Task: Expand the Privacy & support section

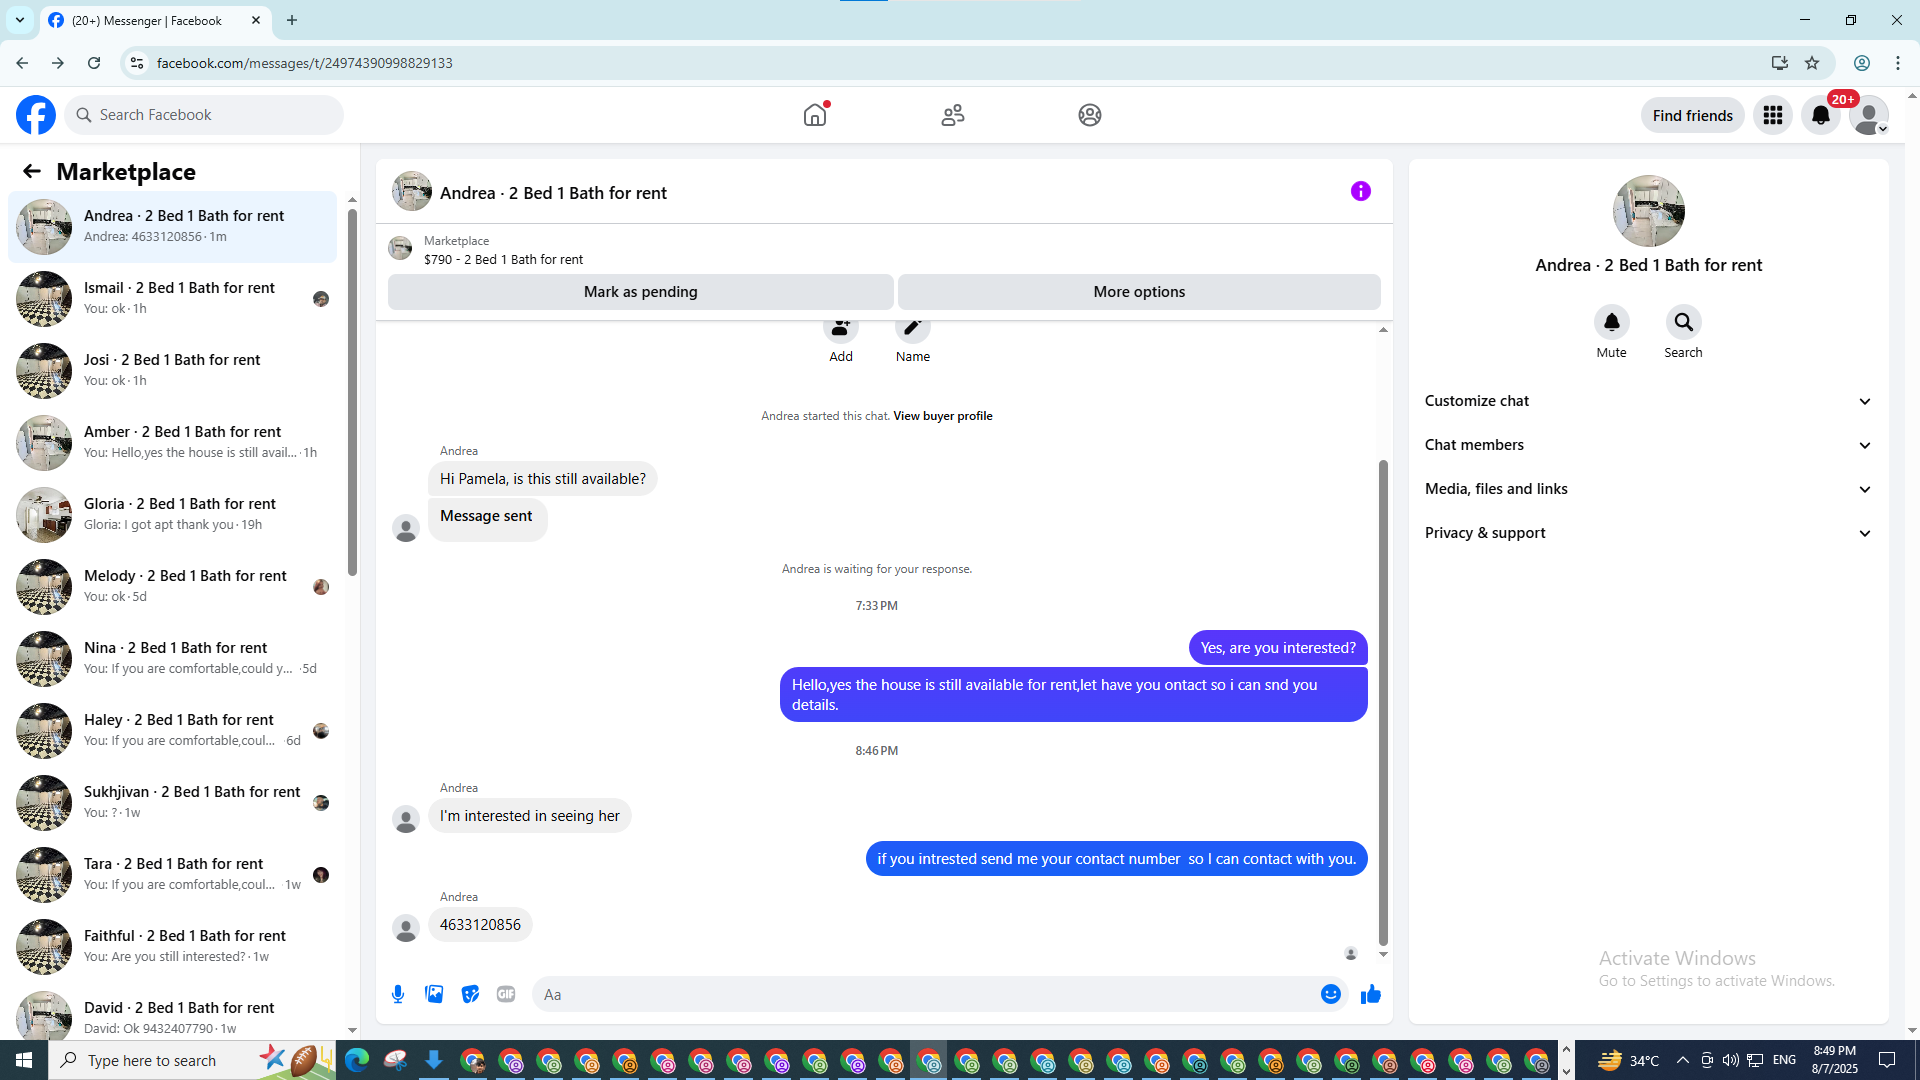Action: click(x=1649, y=533)
